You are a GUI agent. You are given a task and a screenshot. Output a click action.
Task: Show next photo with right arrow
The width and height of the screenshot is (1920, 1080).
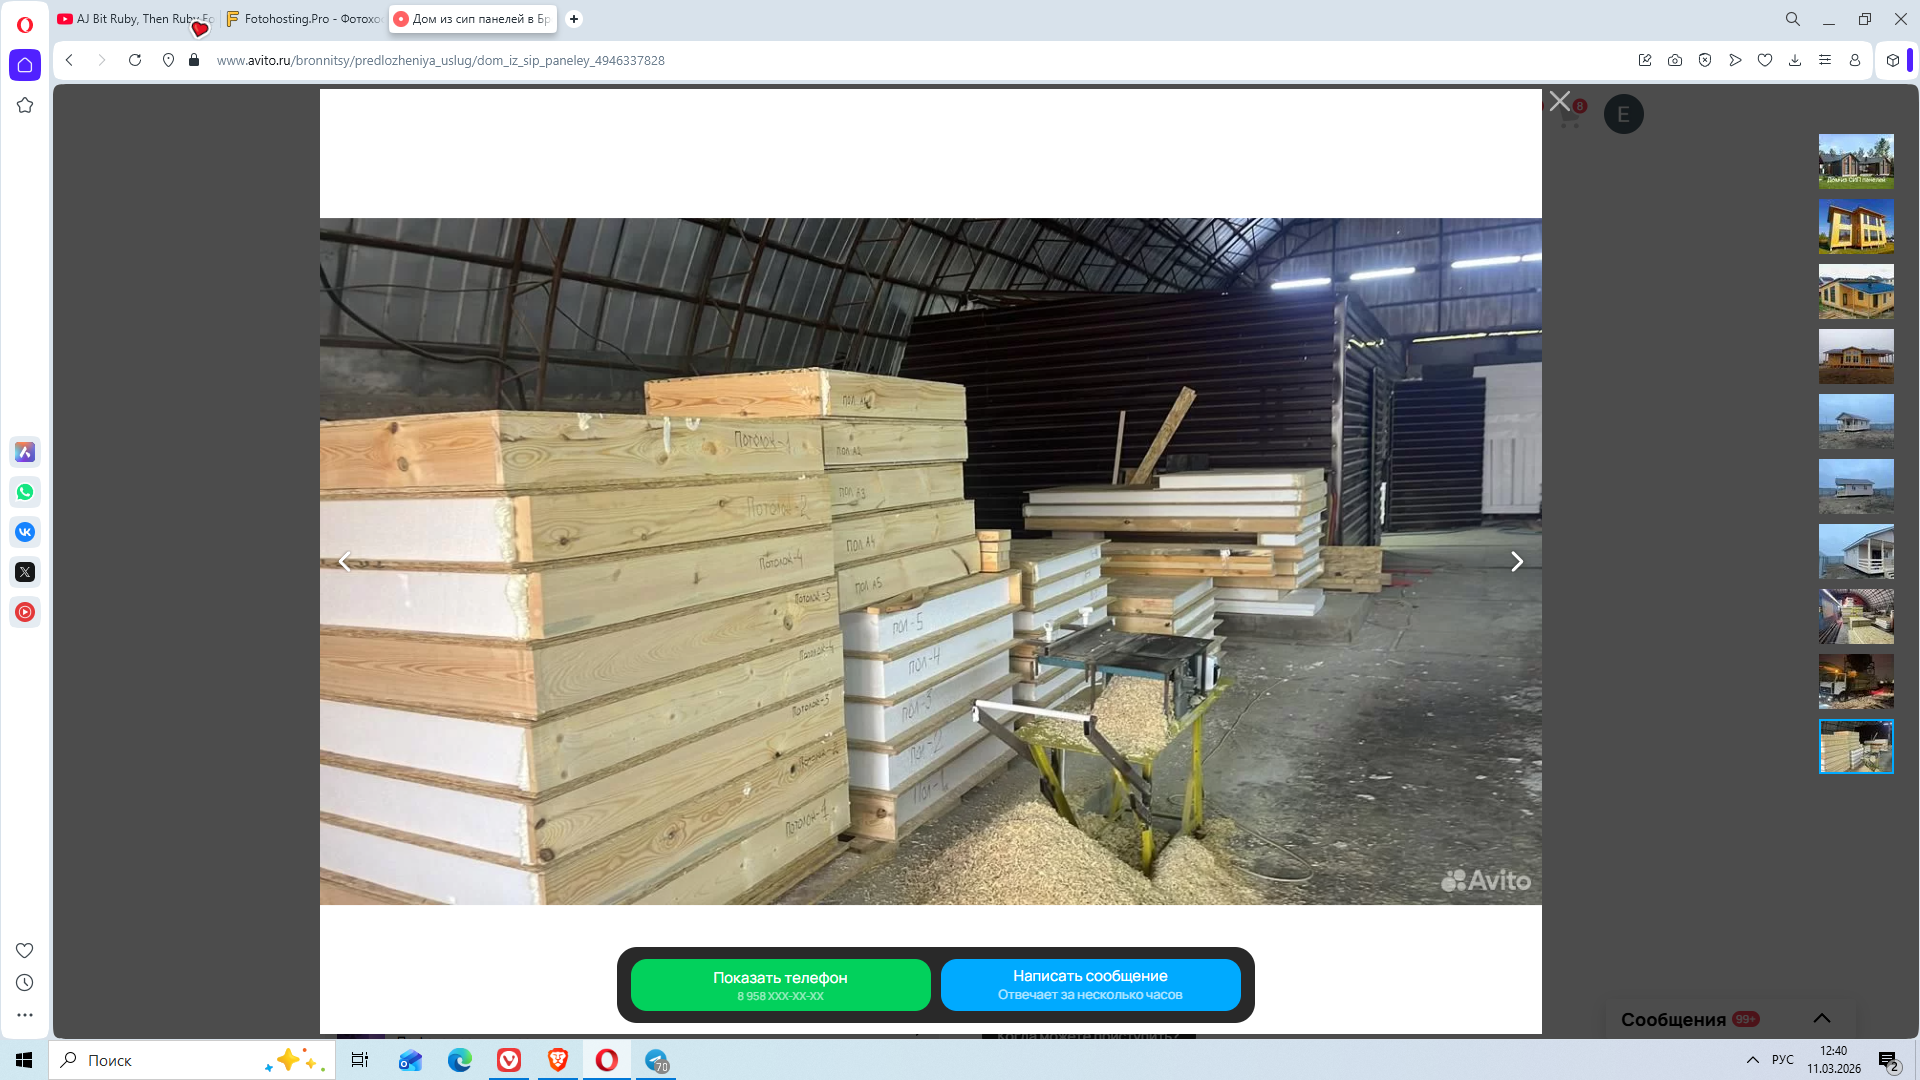point(1516,562)
